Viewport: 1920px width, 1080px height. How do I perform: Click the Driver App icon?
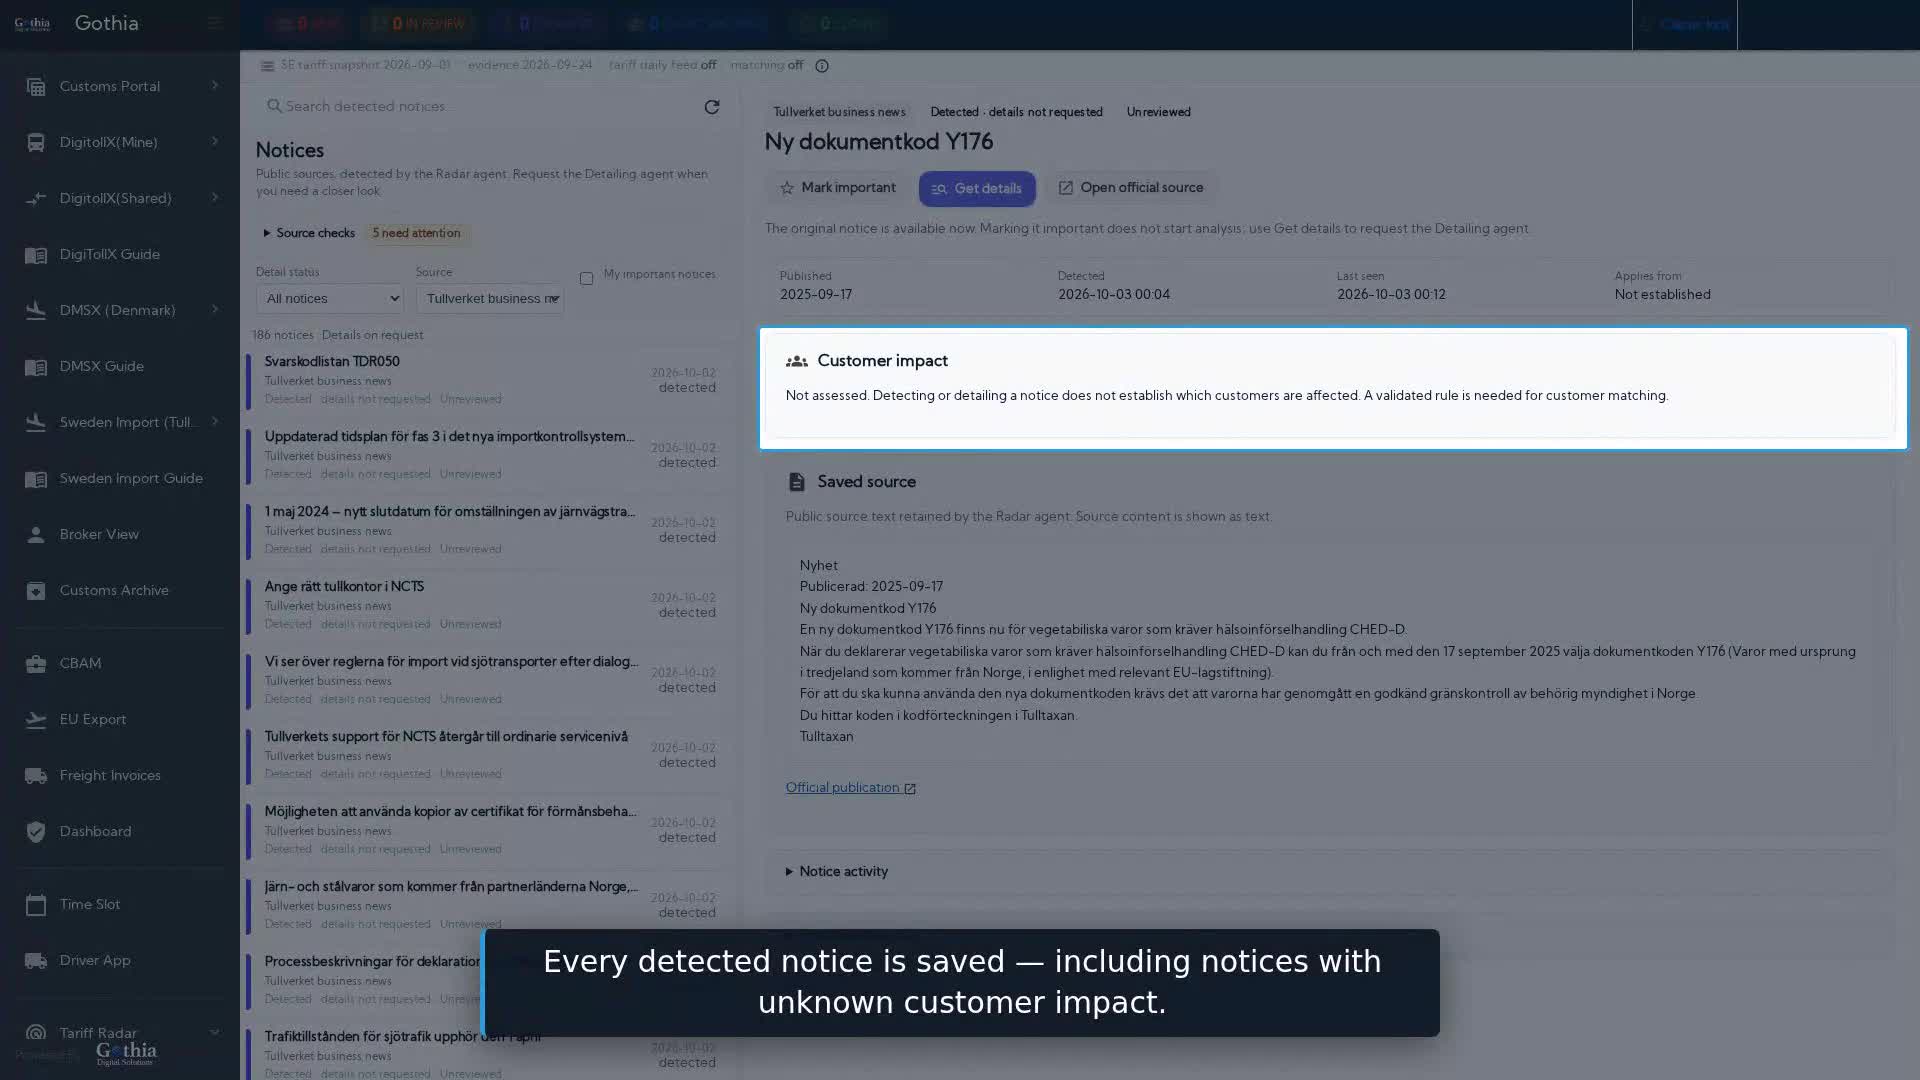tap(36, 961)
